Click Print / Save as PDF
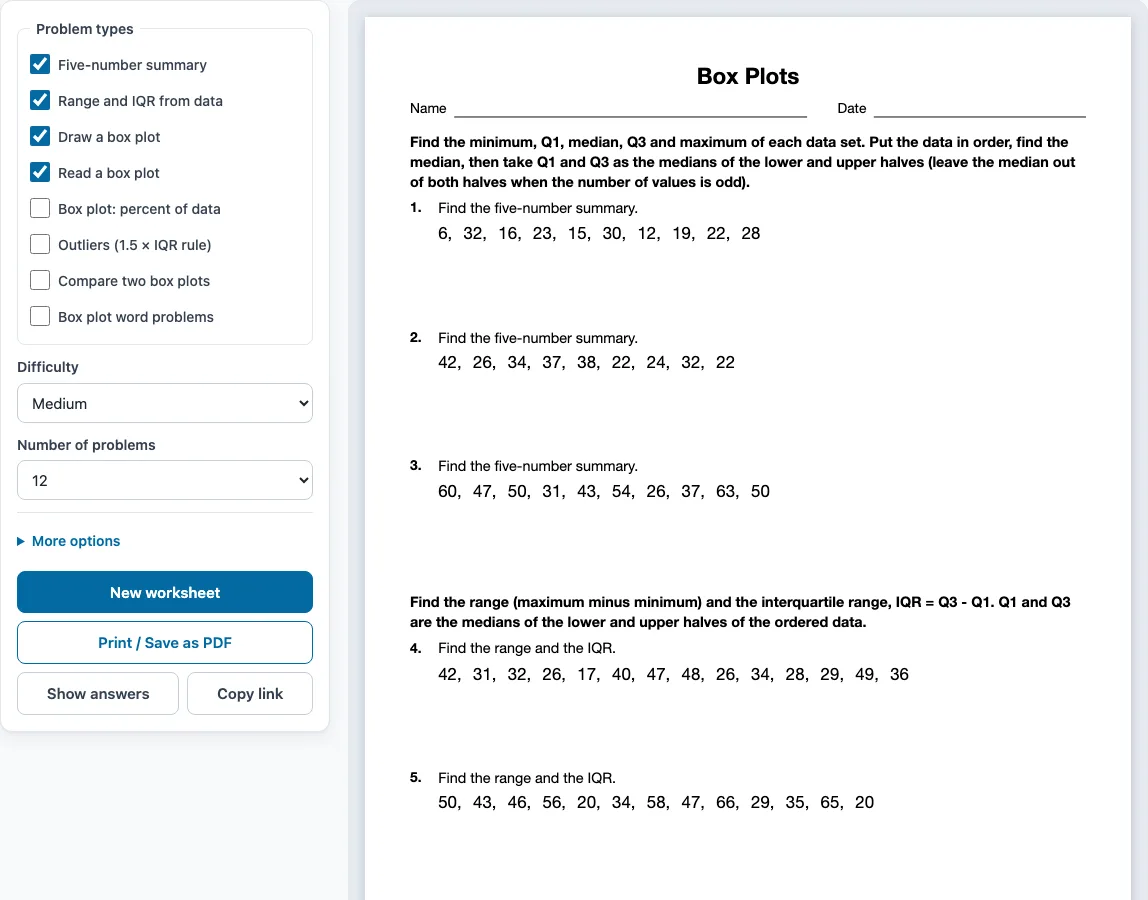 click(165, 642)
